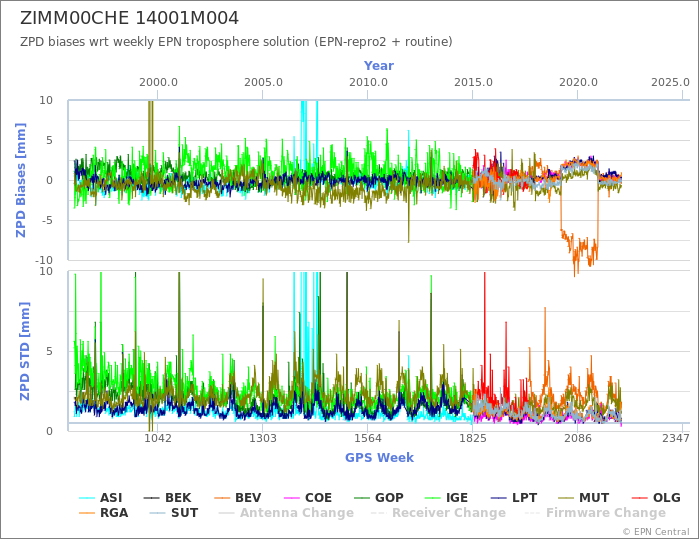Click the magenta COE line swatch

tap(292, 498)
